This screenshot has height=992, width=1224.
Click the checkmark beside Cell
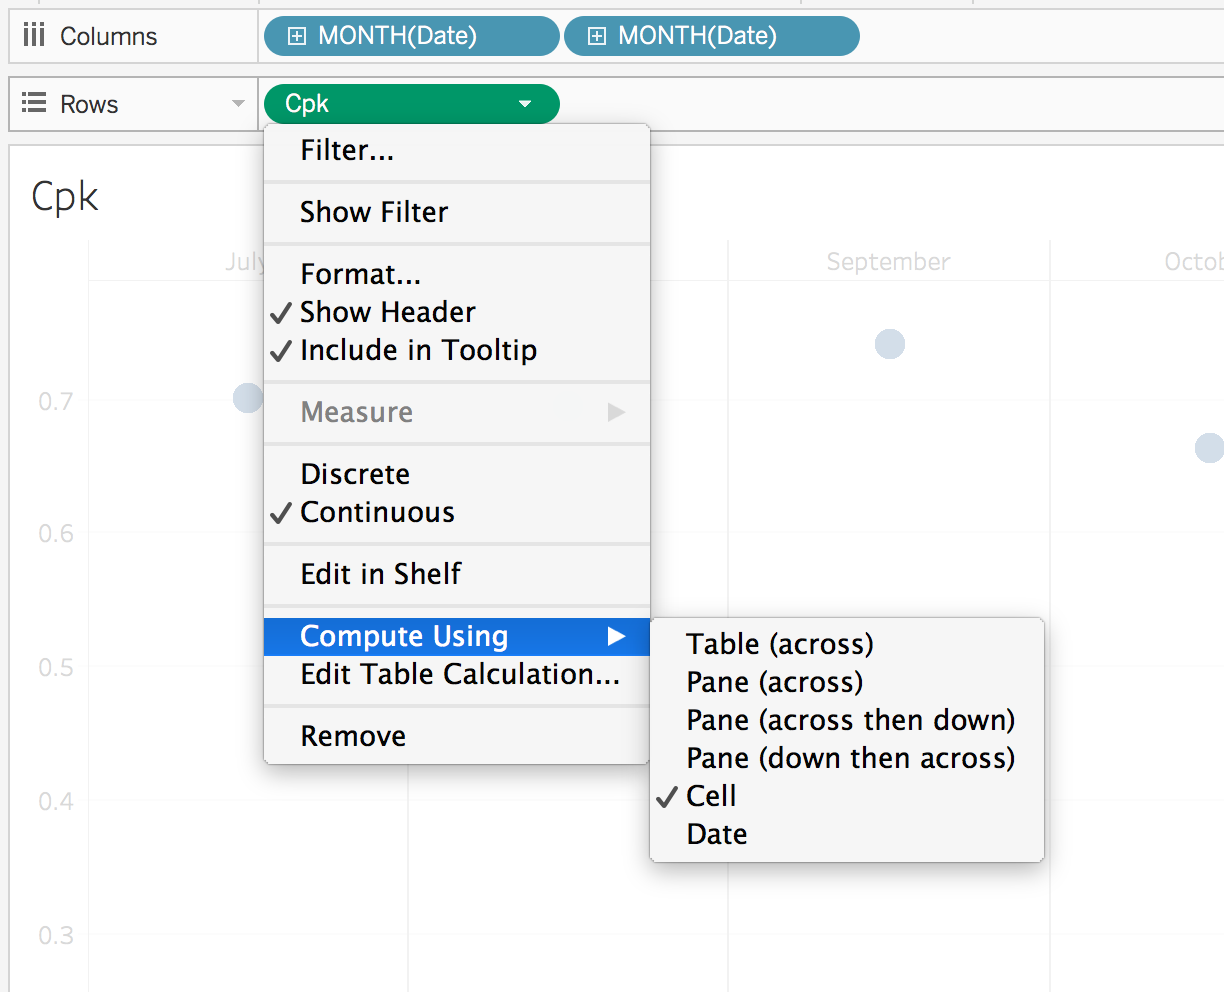pyautogui.click(x=666, y=796)
